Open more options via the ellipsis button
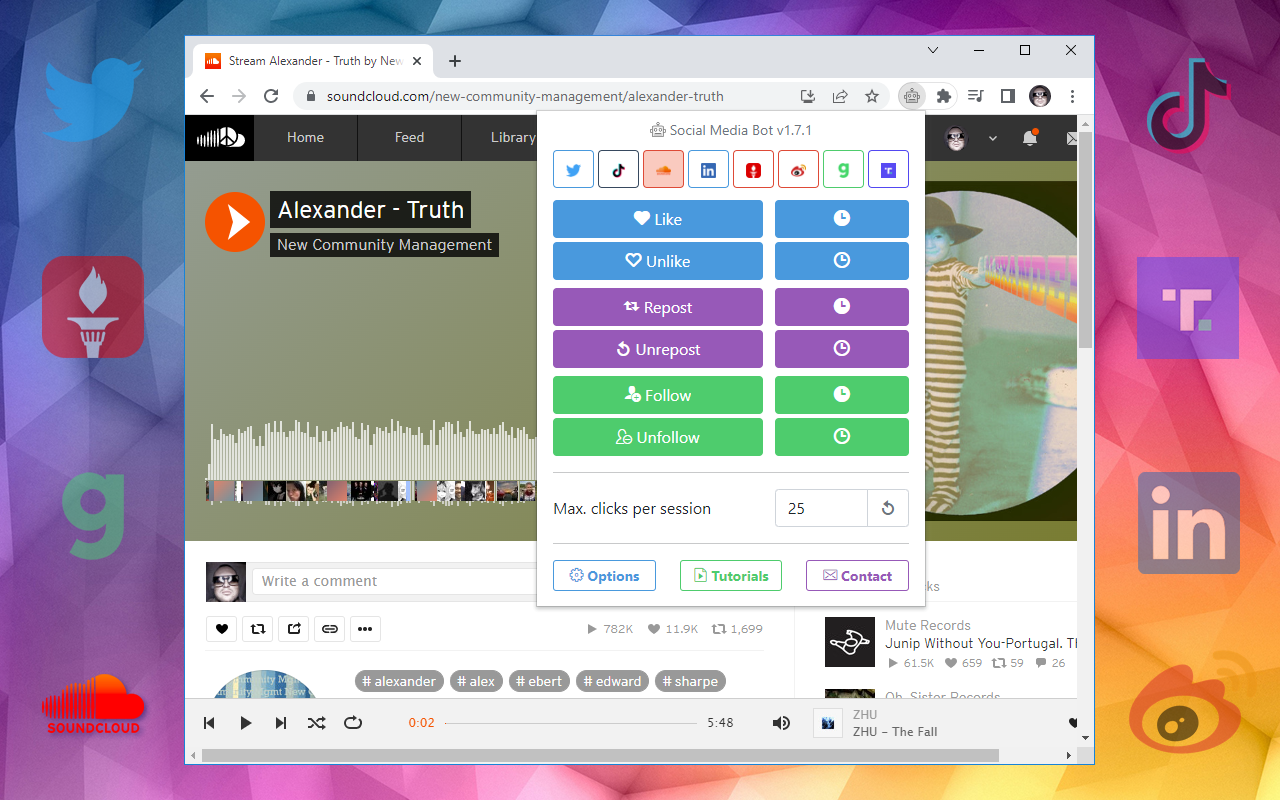 (365, 629)
